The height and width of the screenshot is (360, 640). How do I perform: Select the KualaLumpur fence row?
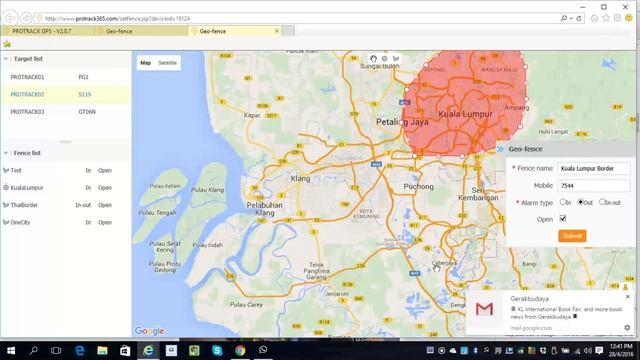[66, 188]
